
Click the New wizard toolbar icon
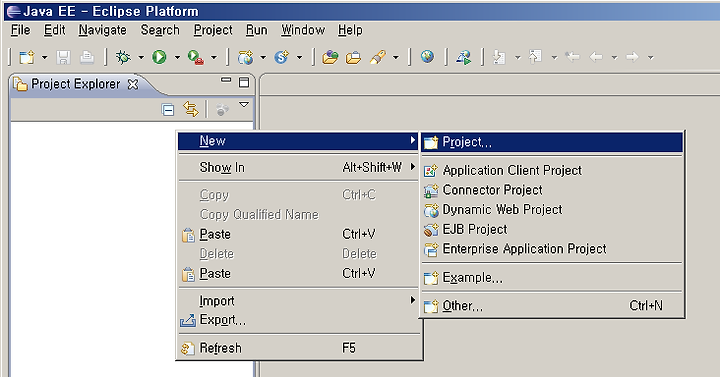coord(27,57)
